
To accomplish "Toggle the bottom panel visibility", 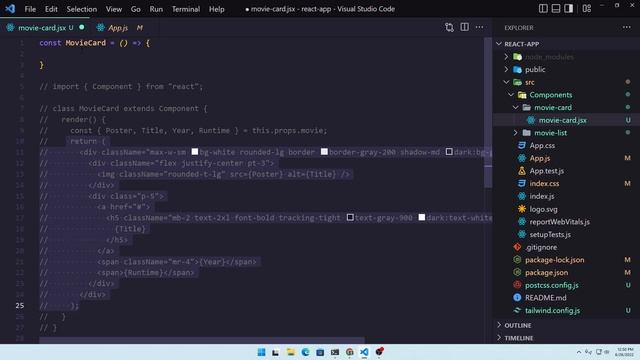I will tap(556, 9).
